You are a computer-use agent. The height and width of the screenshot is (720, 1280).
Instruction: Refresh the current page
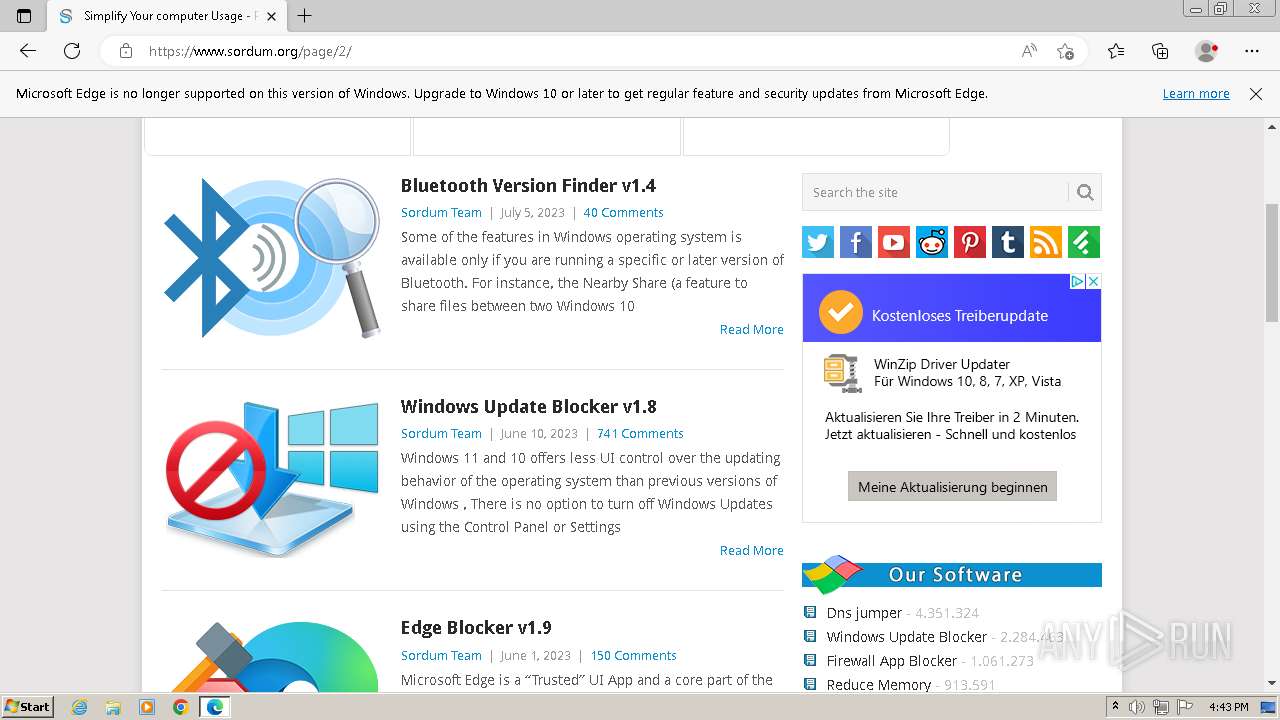coord(72,51)
